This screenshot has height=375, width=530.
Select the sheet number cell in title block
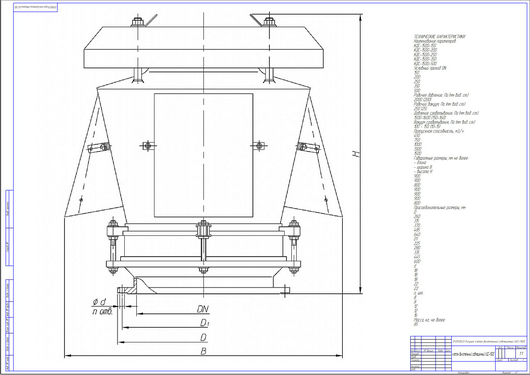pyautogui.click(x=521, y=353)
